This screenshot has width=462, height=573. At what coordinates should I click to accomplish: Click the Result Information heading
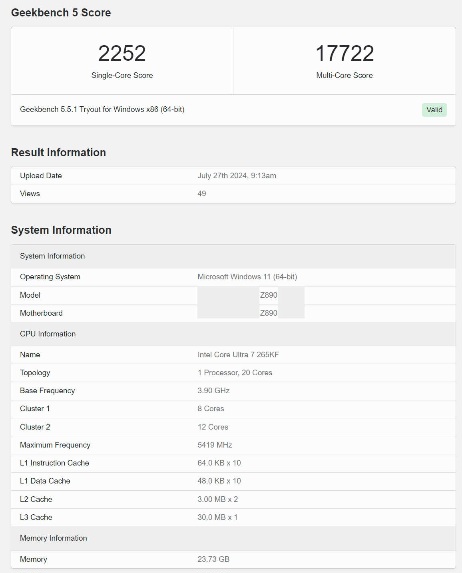58,152
